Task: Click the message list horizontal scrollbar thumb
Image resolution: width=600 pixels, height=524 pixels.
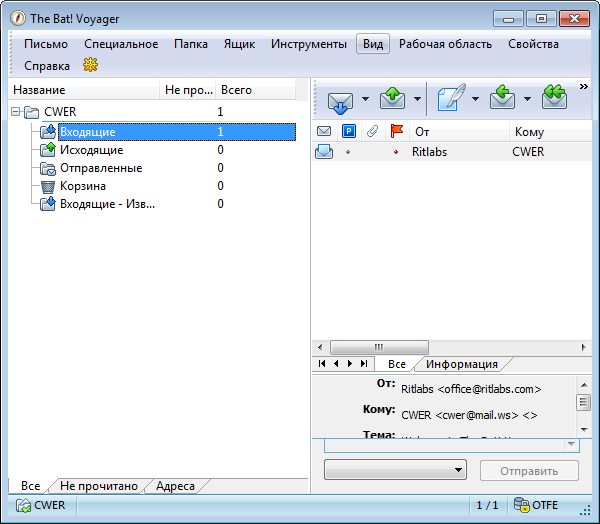Action: [x=379, y=346]
